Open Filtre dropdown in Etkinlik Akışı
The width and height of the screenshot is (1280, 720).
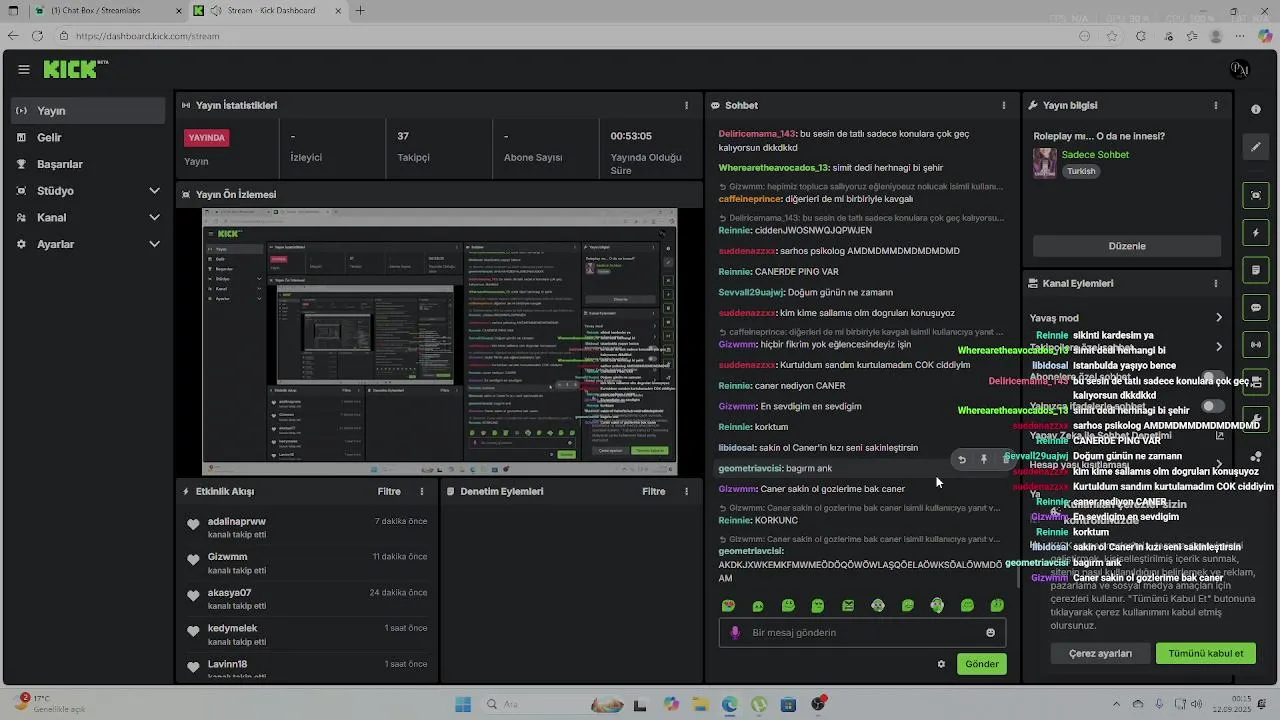[389, 491]
